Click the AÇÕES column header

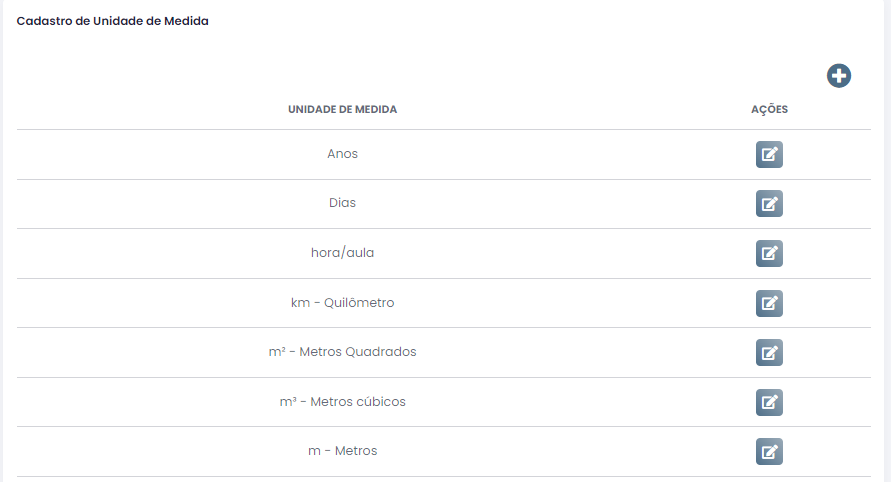[x=769, y=109]
